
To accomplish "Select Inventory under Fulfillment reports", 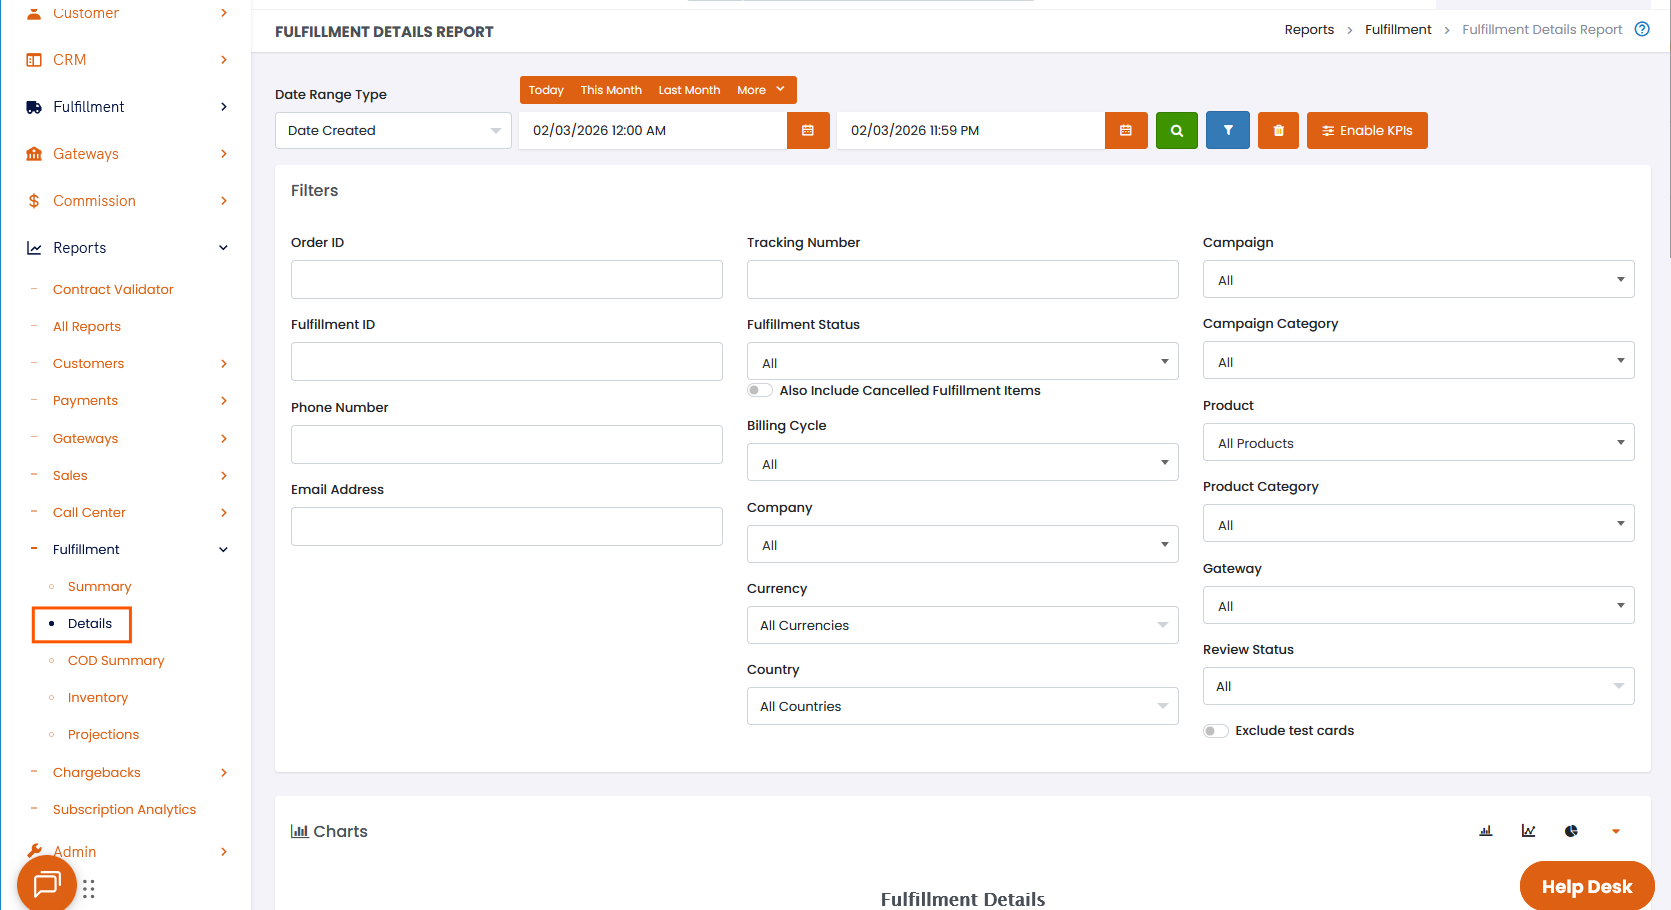I will tap(98, 698).
